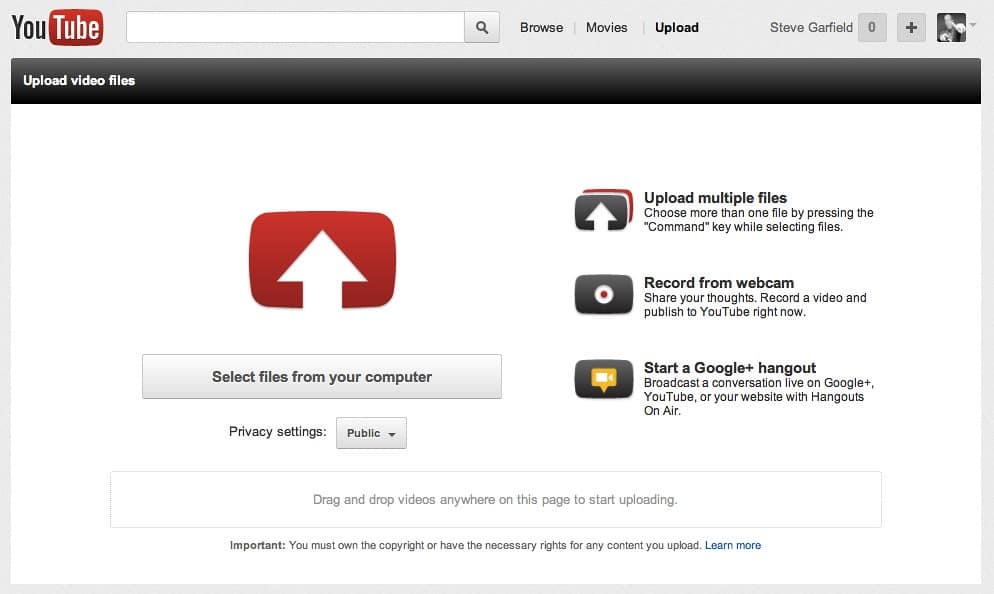Click the Upload multiple files heading
The height and width of the screenshot is (594, 994).
coord(715,198)
